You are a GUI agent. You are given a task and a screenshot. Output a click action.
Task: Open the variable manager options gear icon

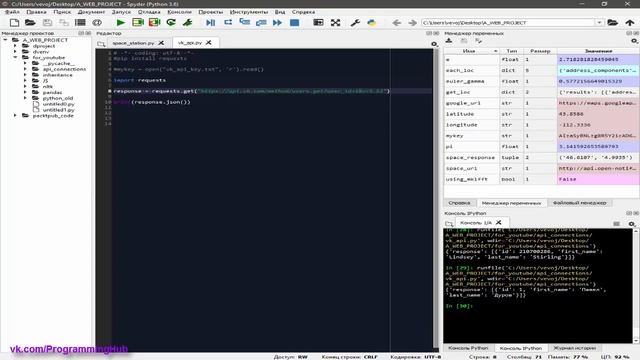coord(634,41)
